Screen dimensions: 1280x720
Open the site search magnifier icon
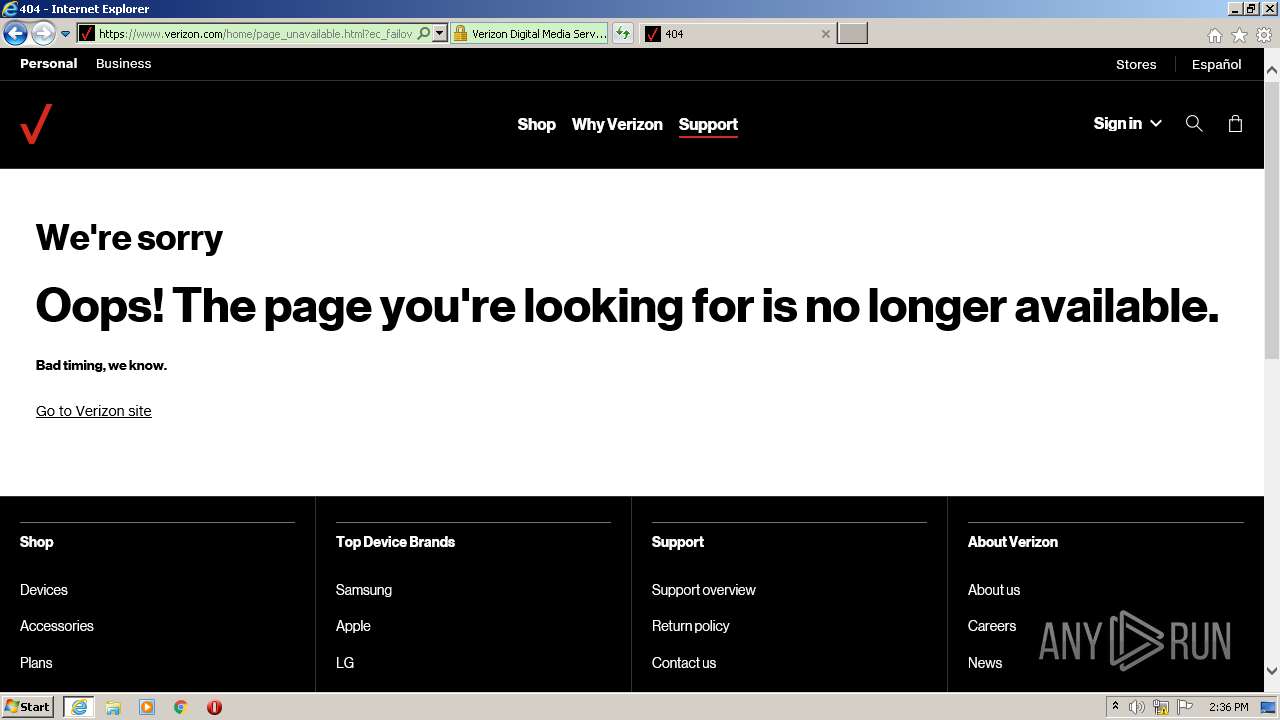[1194, 123]
